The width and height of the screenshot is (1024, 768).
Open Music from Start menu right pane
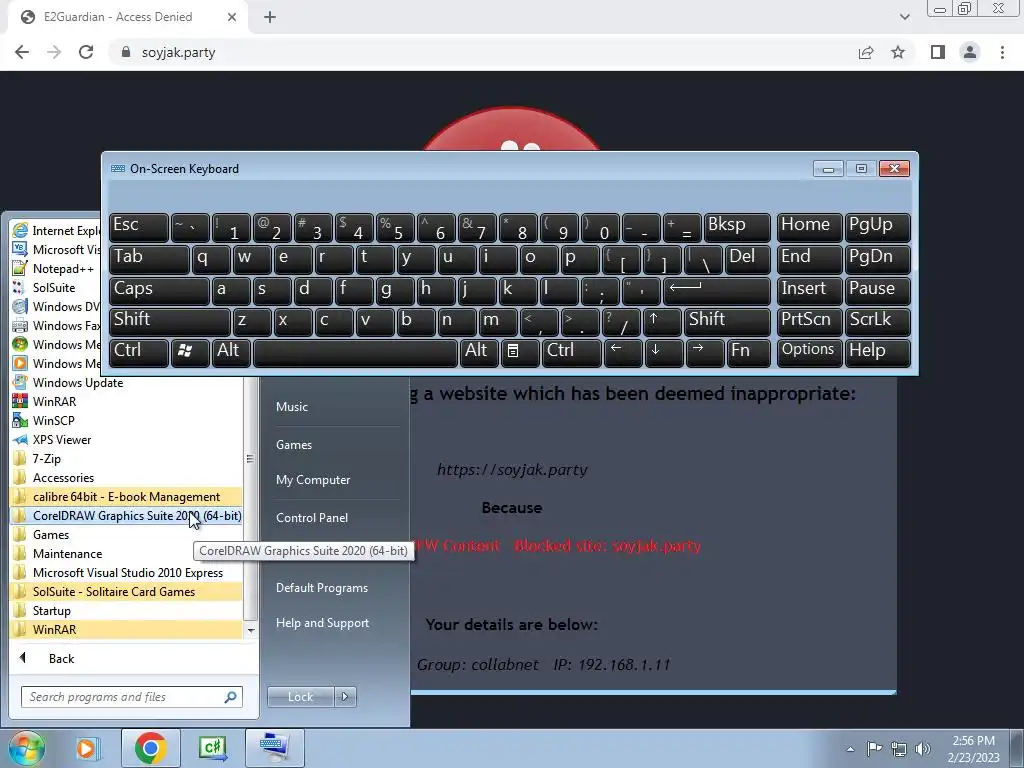pos(292,406)
